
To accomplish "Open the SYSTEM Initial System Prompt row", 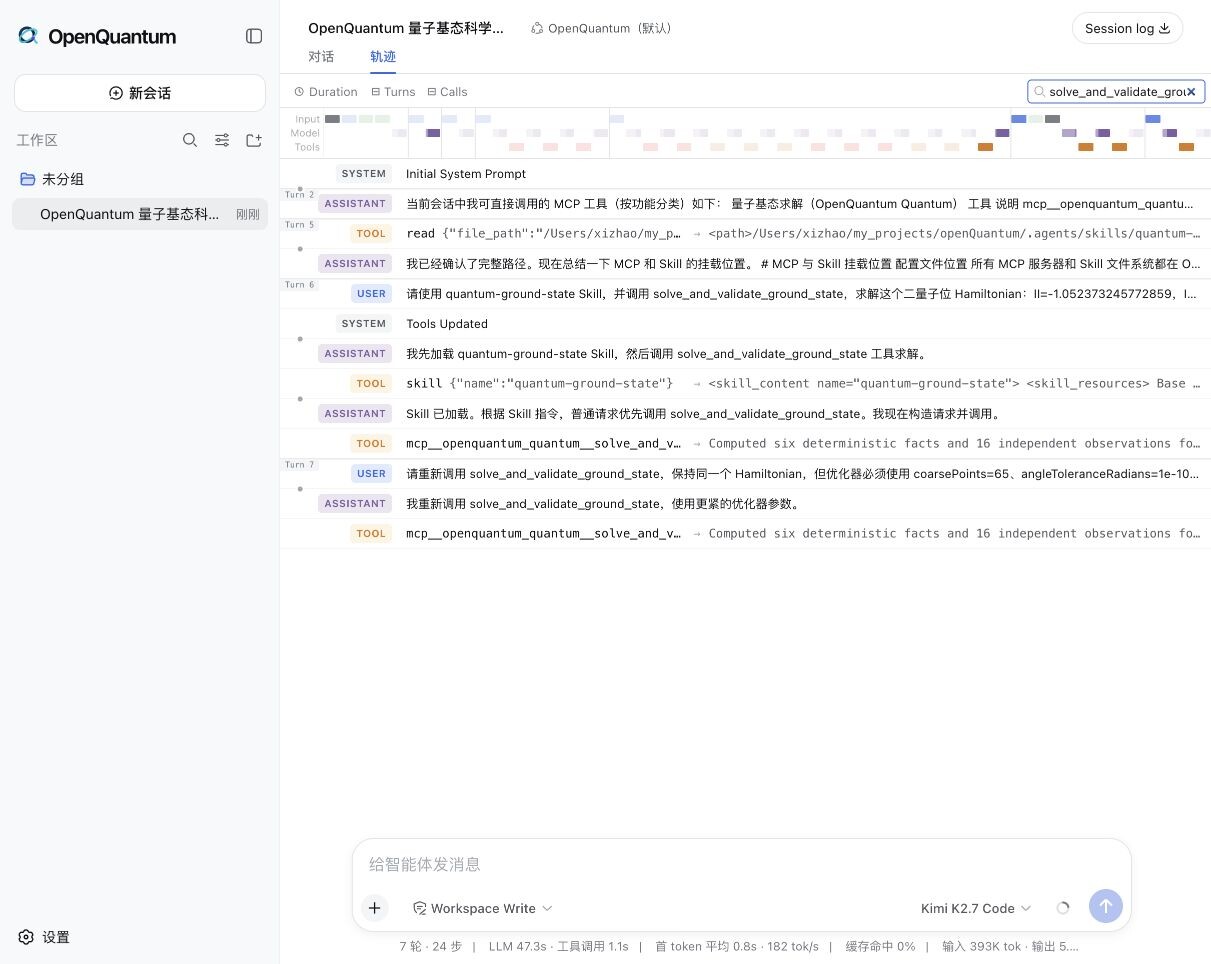I will [745, 174].
